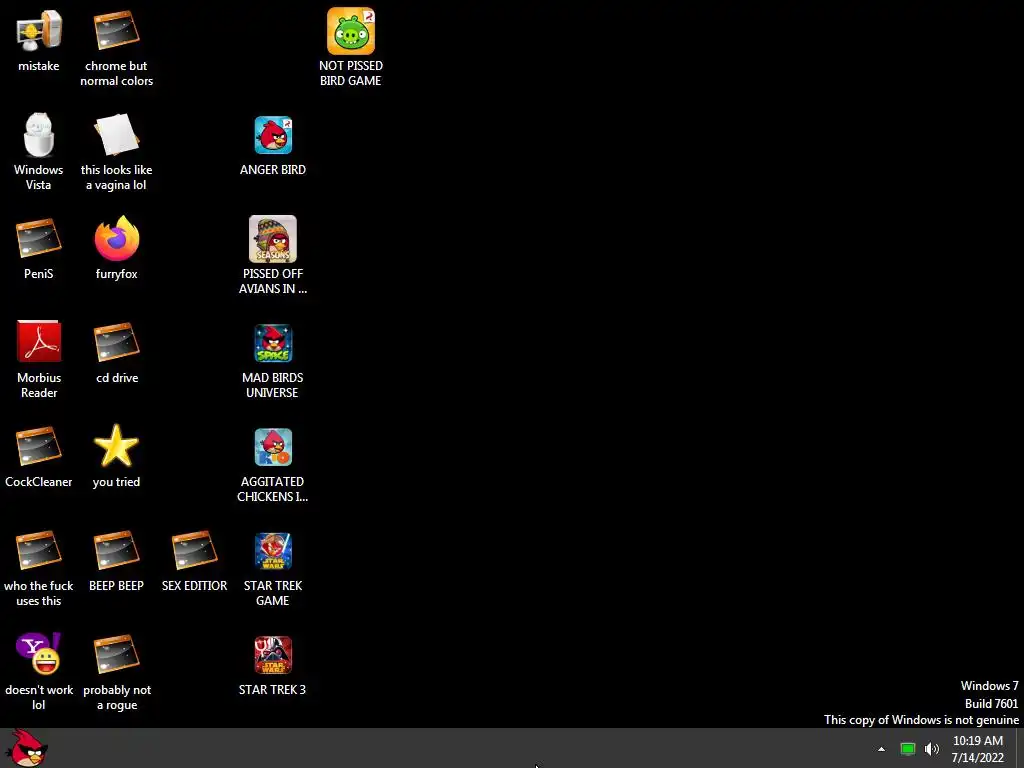
Task: Select the PeniS program icon
Action: 39,238
